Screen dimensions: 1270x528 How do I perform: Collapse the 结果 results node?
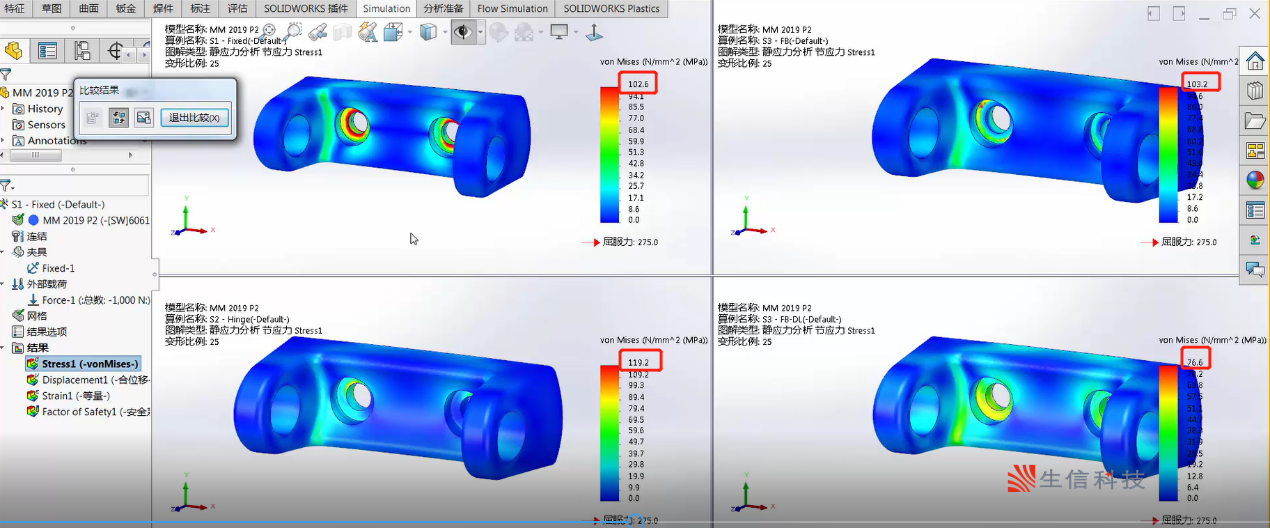[4, 347]
